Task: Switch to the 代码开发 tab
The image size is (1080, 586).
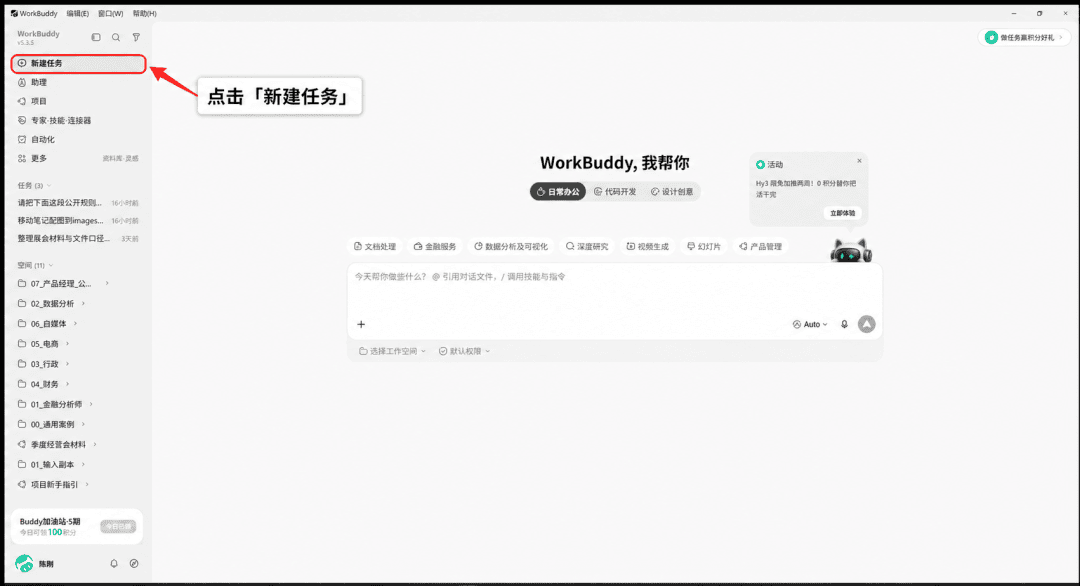Action: [615, 191]
